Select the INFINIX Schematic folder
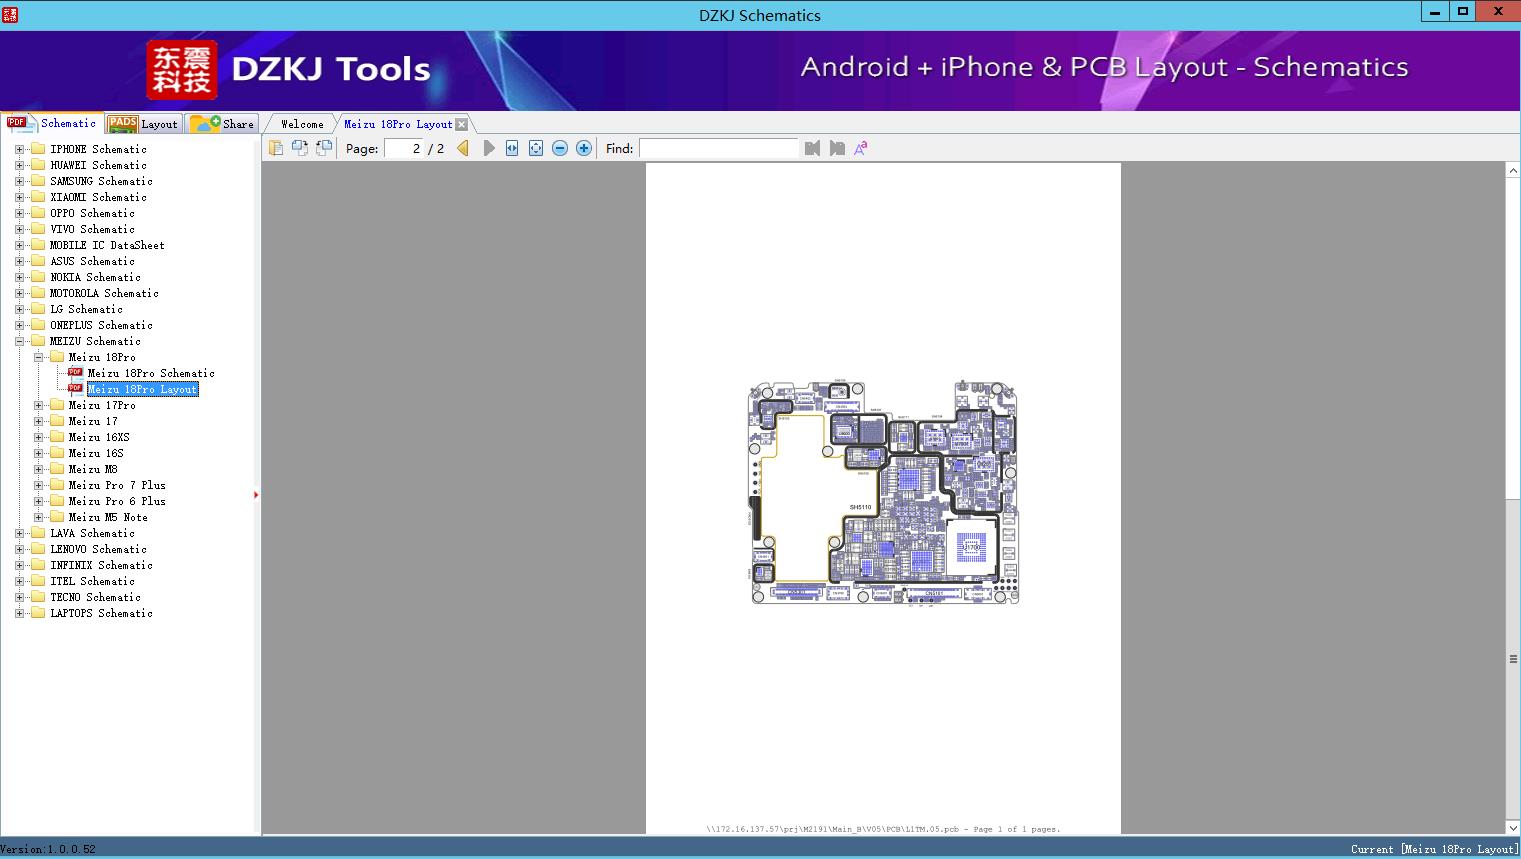Viewport: 1521px width, 859px height. point(101,565)
